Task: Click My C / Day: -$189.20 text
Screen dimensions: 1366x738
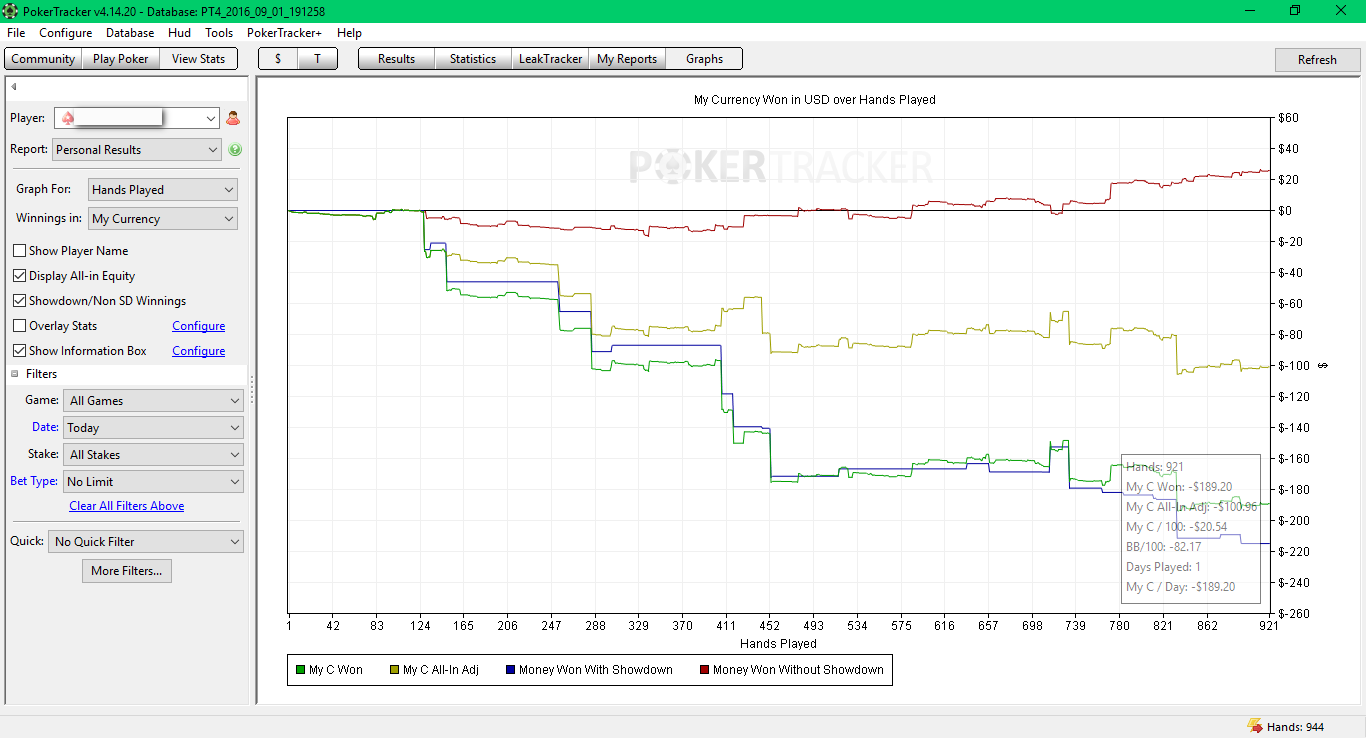Action: coord(1181,587)
